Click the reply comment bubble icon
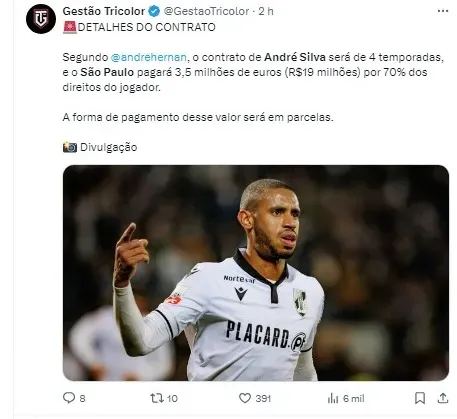Screen dimensions: 457x419 69,398
